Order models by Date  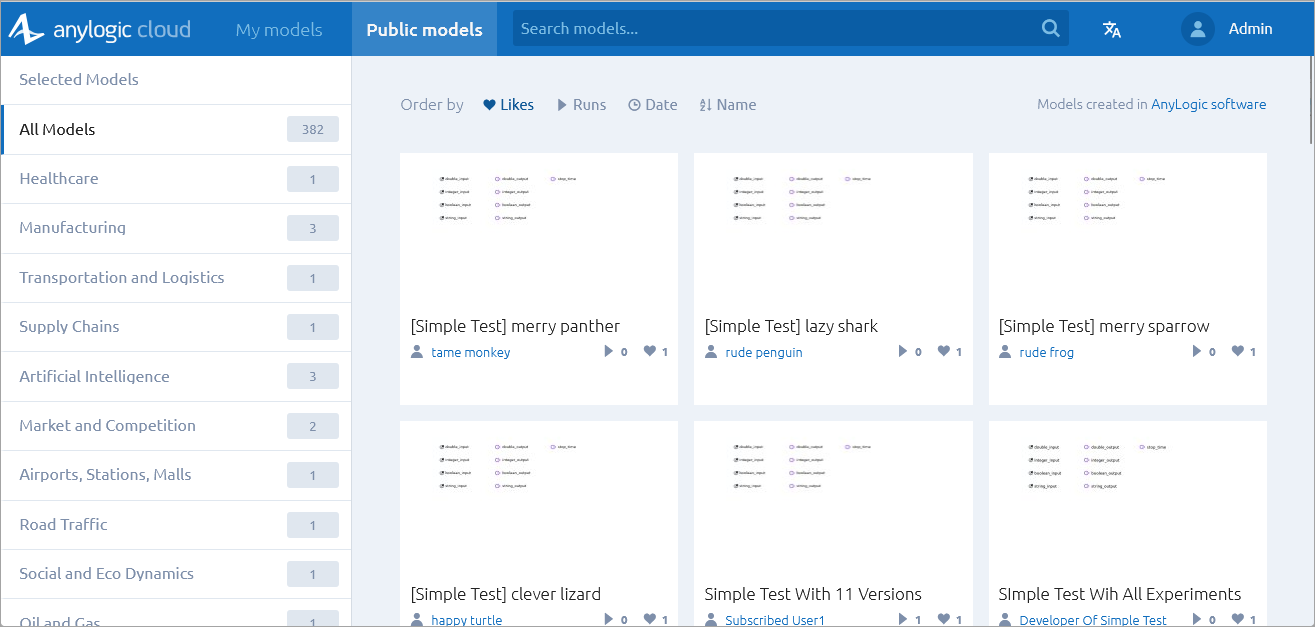653,105
